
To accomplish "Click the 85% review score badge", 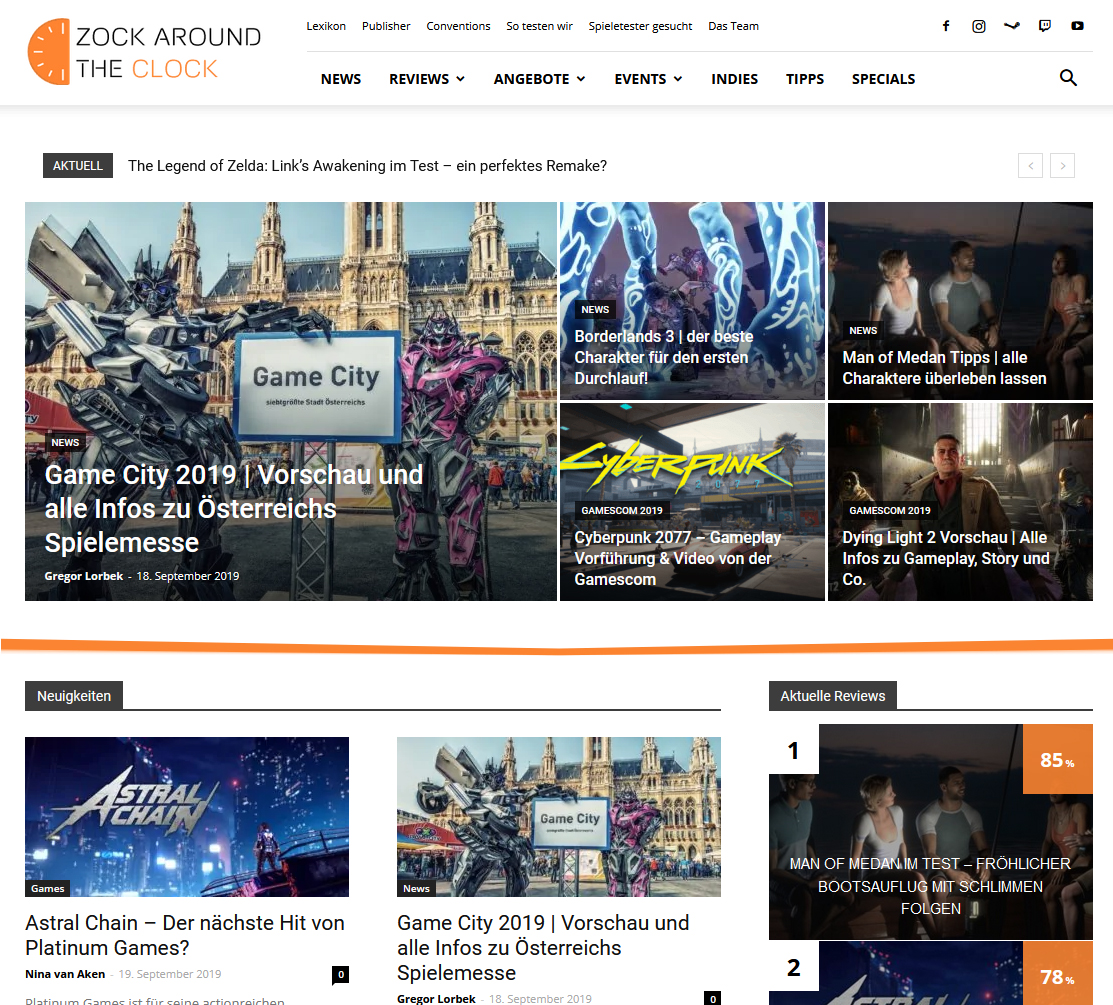I will pos(1058,759).
